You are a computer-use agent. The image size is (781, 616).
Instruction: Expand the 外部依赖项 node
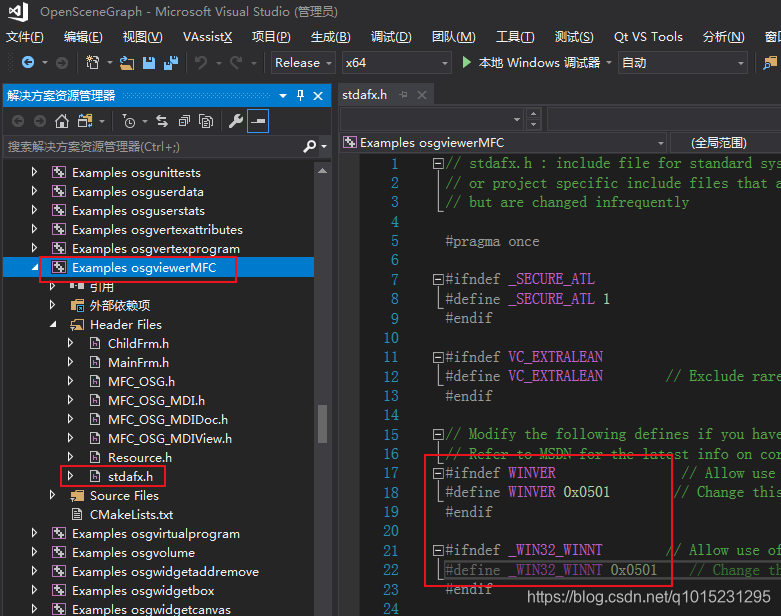click(53, 305)
